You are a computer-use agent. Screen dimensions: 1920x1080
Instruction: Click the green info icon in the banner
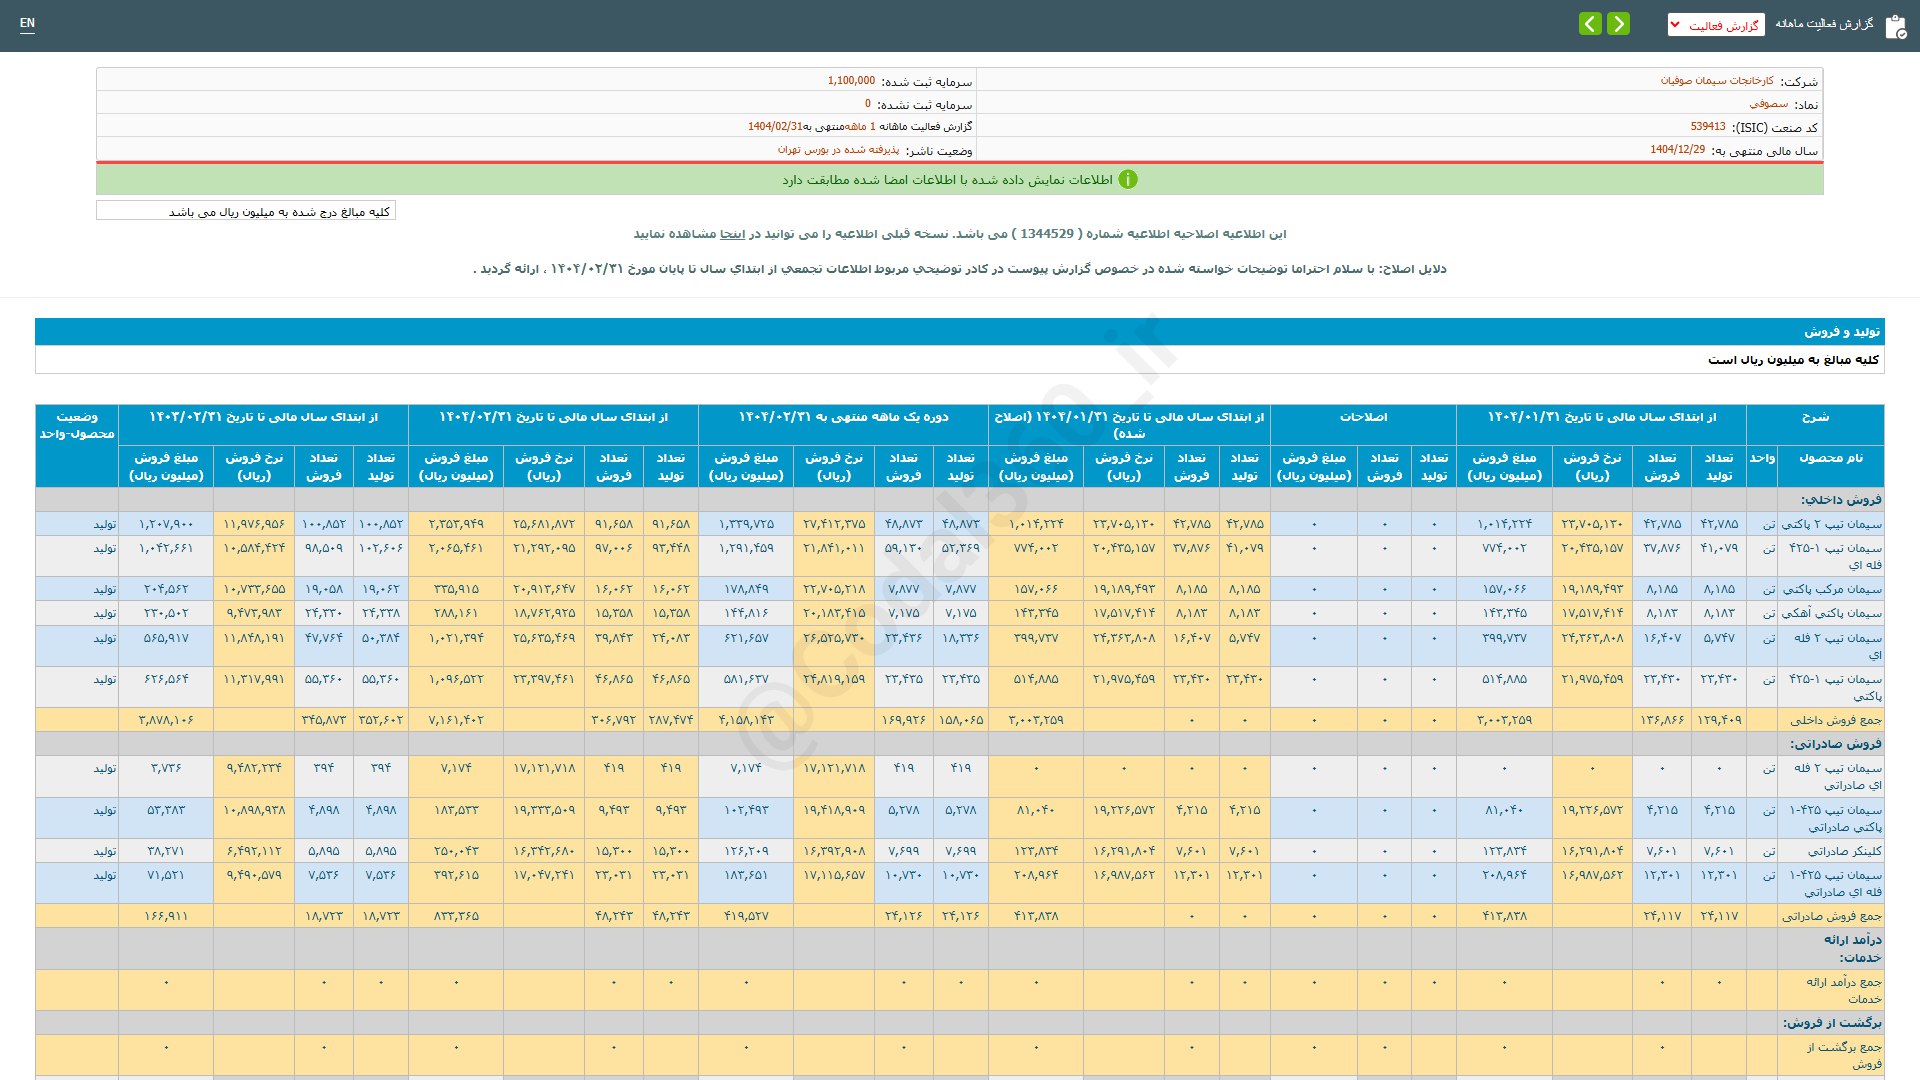tap(1128, 180)
